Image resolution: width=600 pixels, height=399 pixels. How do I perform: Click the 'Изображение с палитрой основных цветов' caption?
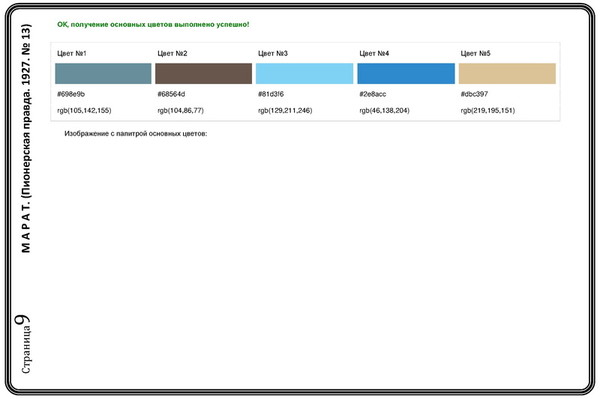(136, 134)
